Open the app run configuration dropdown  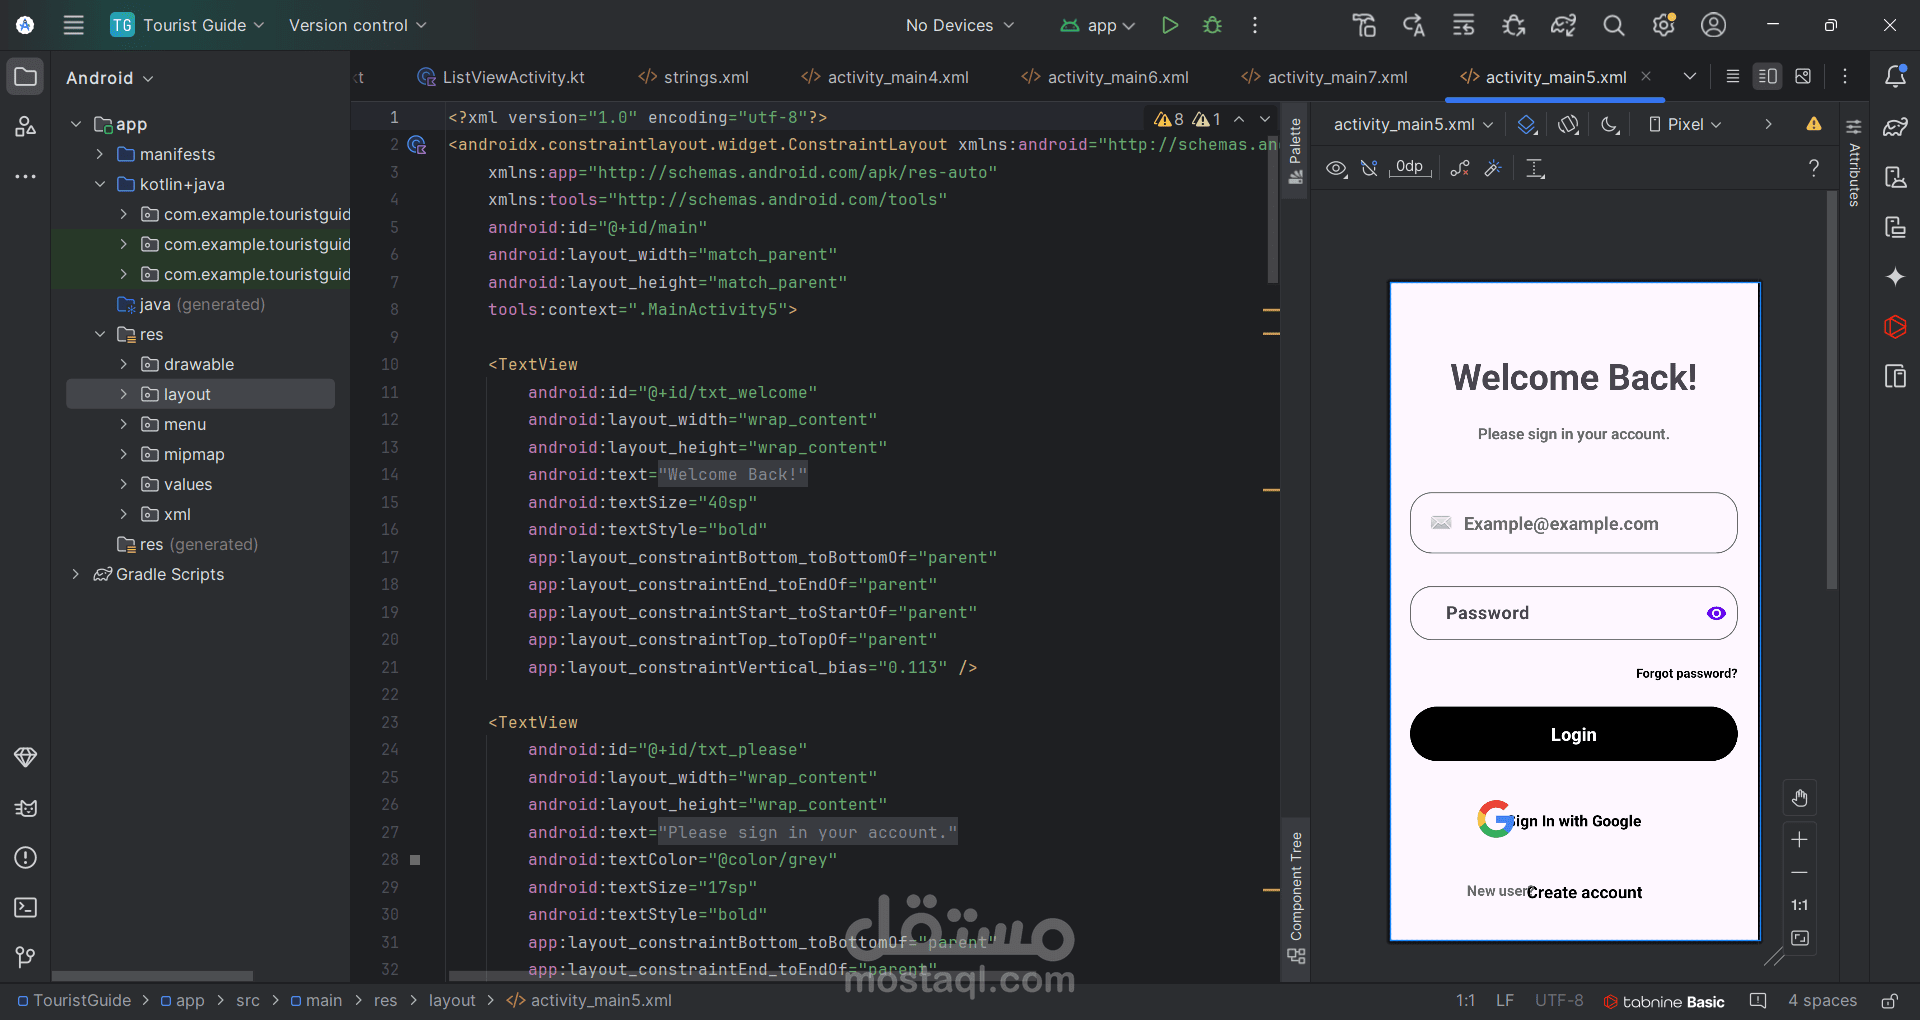click(1098, 25)
